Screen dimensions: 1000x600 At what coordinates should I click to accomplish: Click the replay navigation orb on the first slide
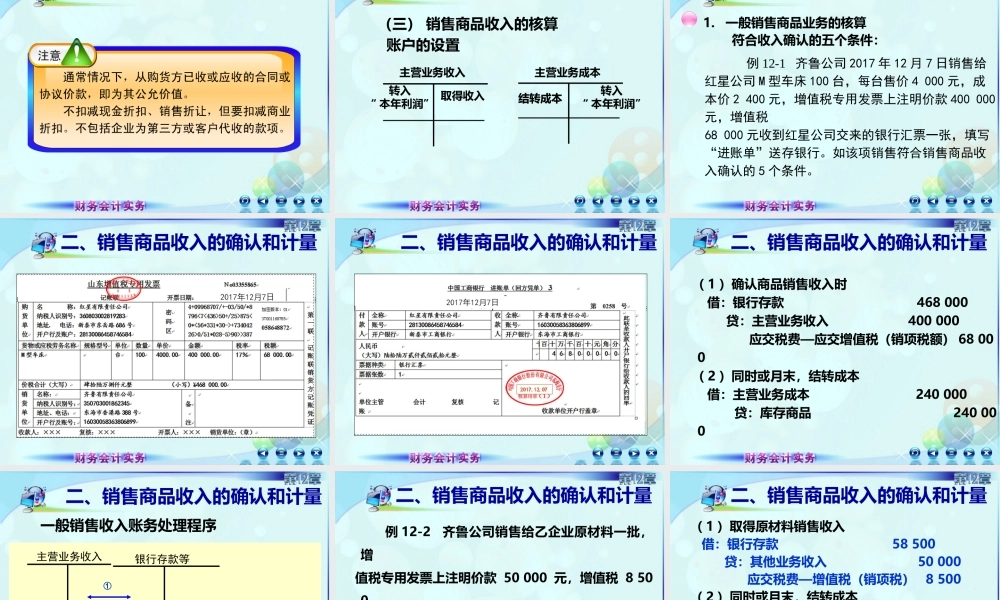click(244, 200)
